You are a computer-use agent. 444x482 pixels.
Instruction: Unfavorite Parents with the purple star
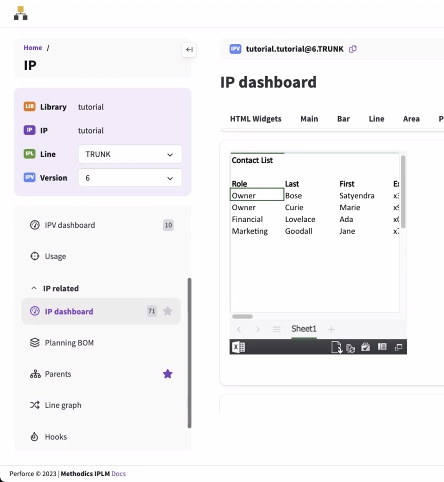point(168,374)
